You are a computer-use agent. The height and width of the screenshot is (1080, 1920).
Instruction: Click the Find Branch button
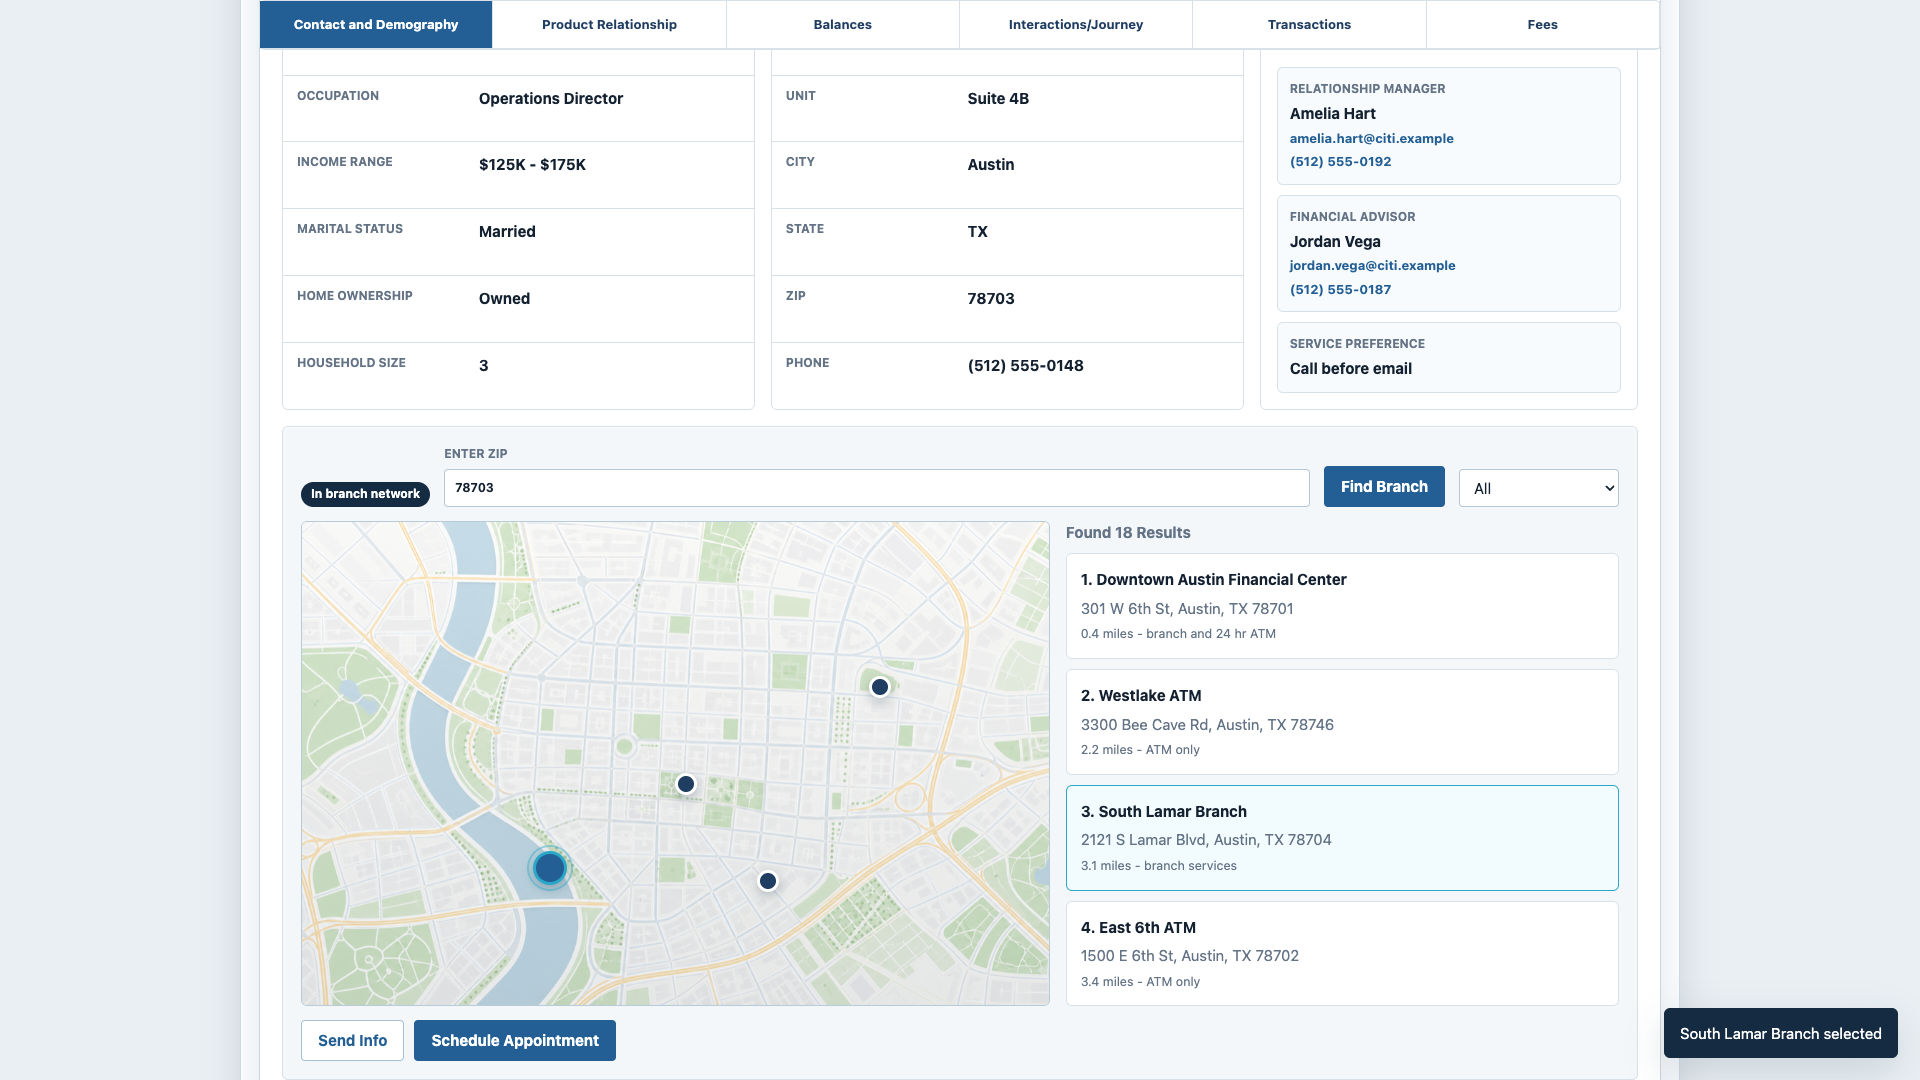(1384, 486)
